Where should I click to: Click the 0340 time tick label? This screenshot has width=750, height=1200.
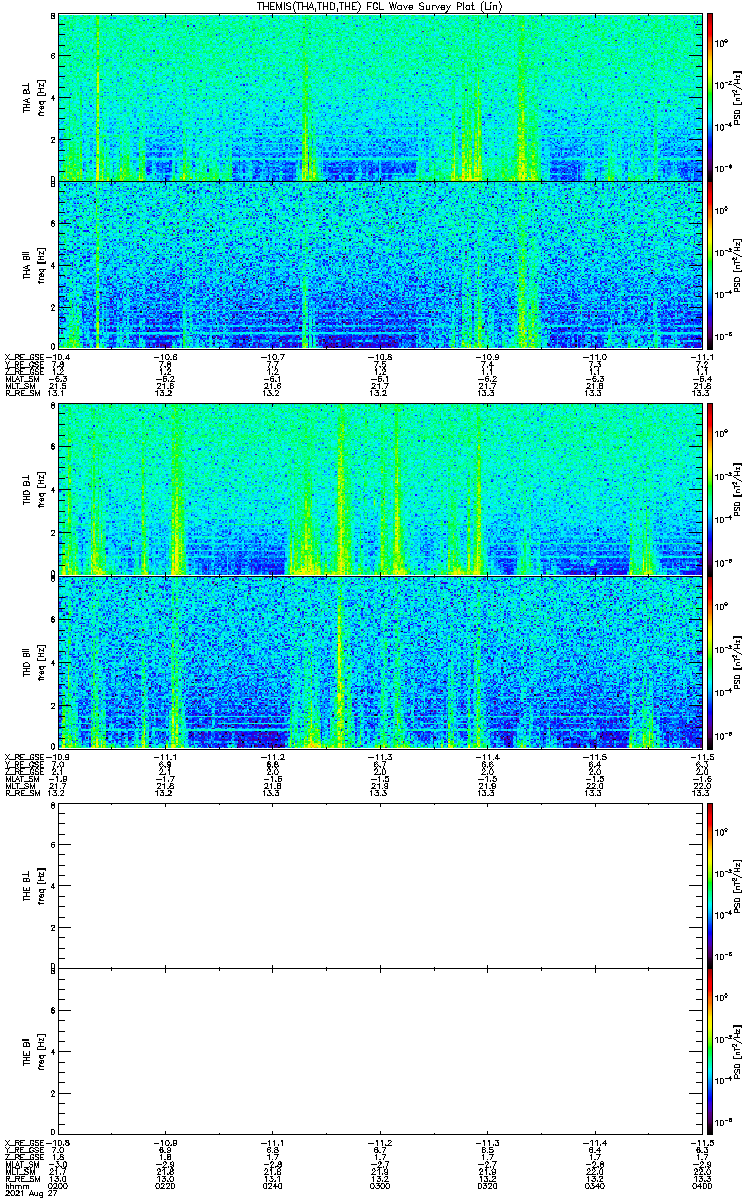593,1186
